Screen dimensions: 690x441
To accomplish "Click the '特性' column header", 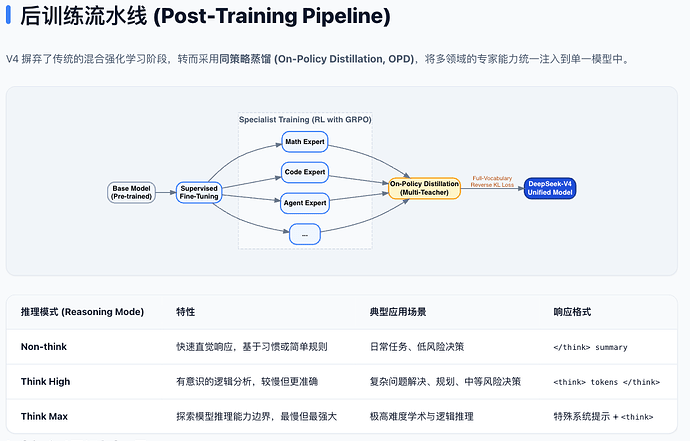I will [185, 312].
